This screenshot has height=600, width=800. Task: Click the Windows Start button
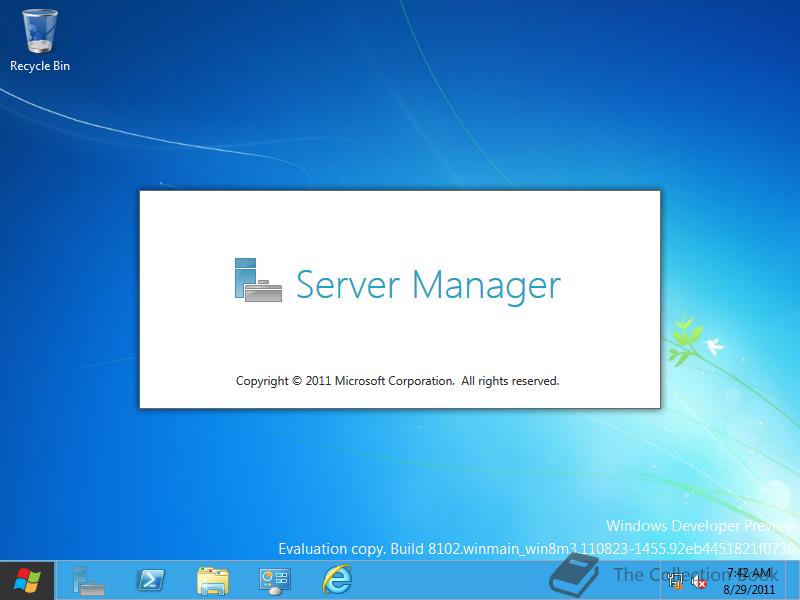click(27, 581)
